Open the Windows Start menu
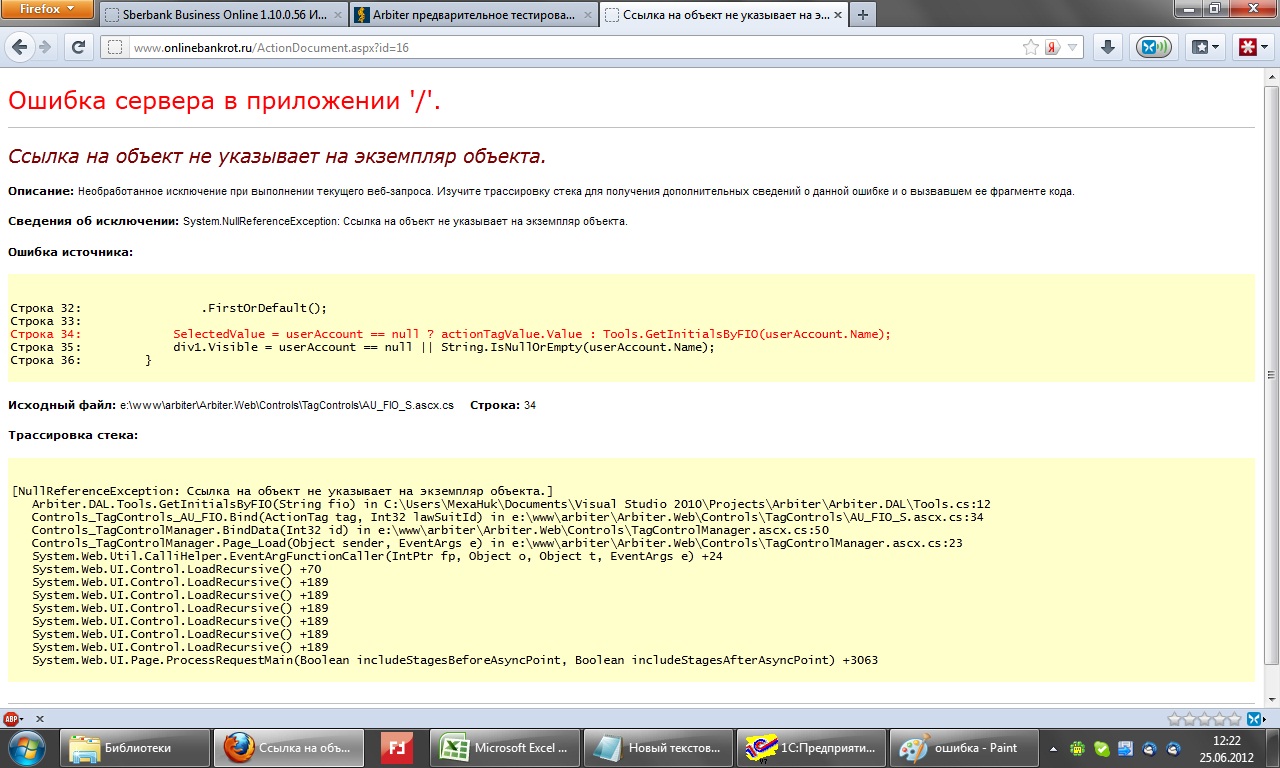 (25, 748)
